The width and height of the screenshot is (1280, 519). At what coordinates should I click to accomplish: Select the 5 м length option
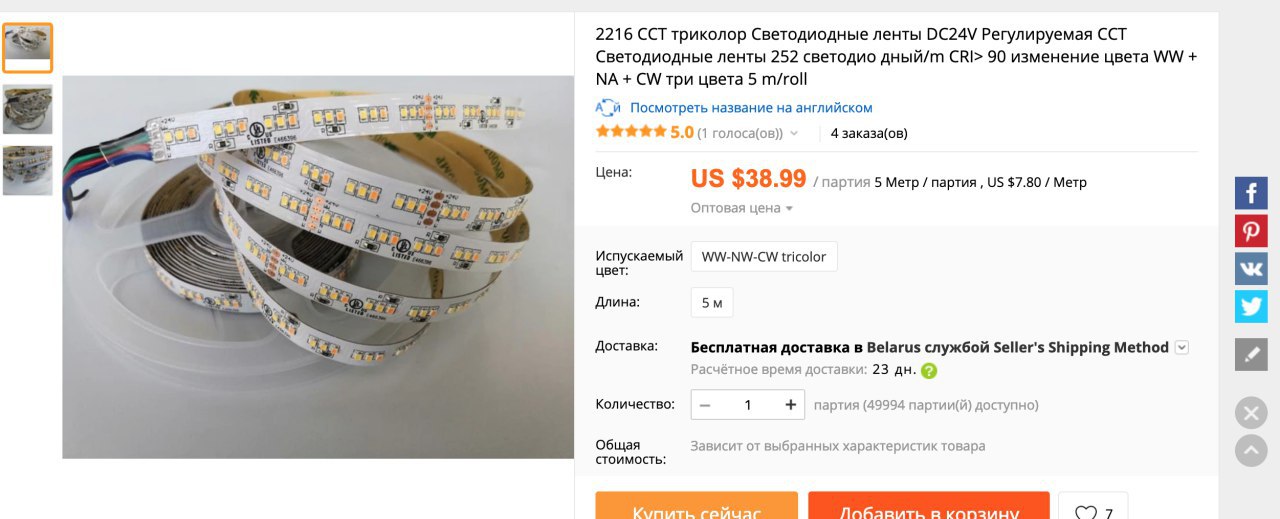[x=712, y=302]
